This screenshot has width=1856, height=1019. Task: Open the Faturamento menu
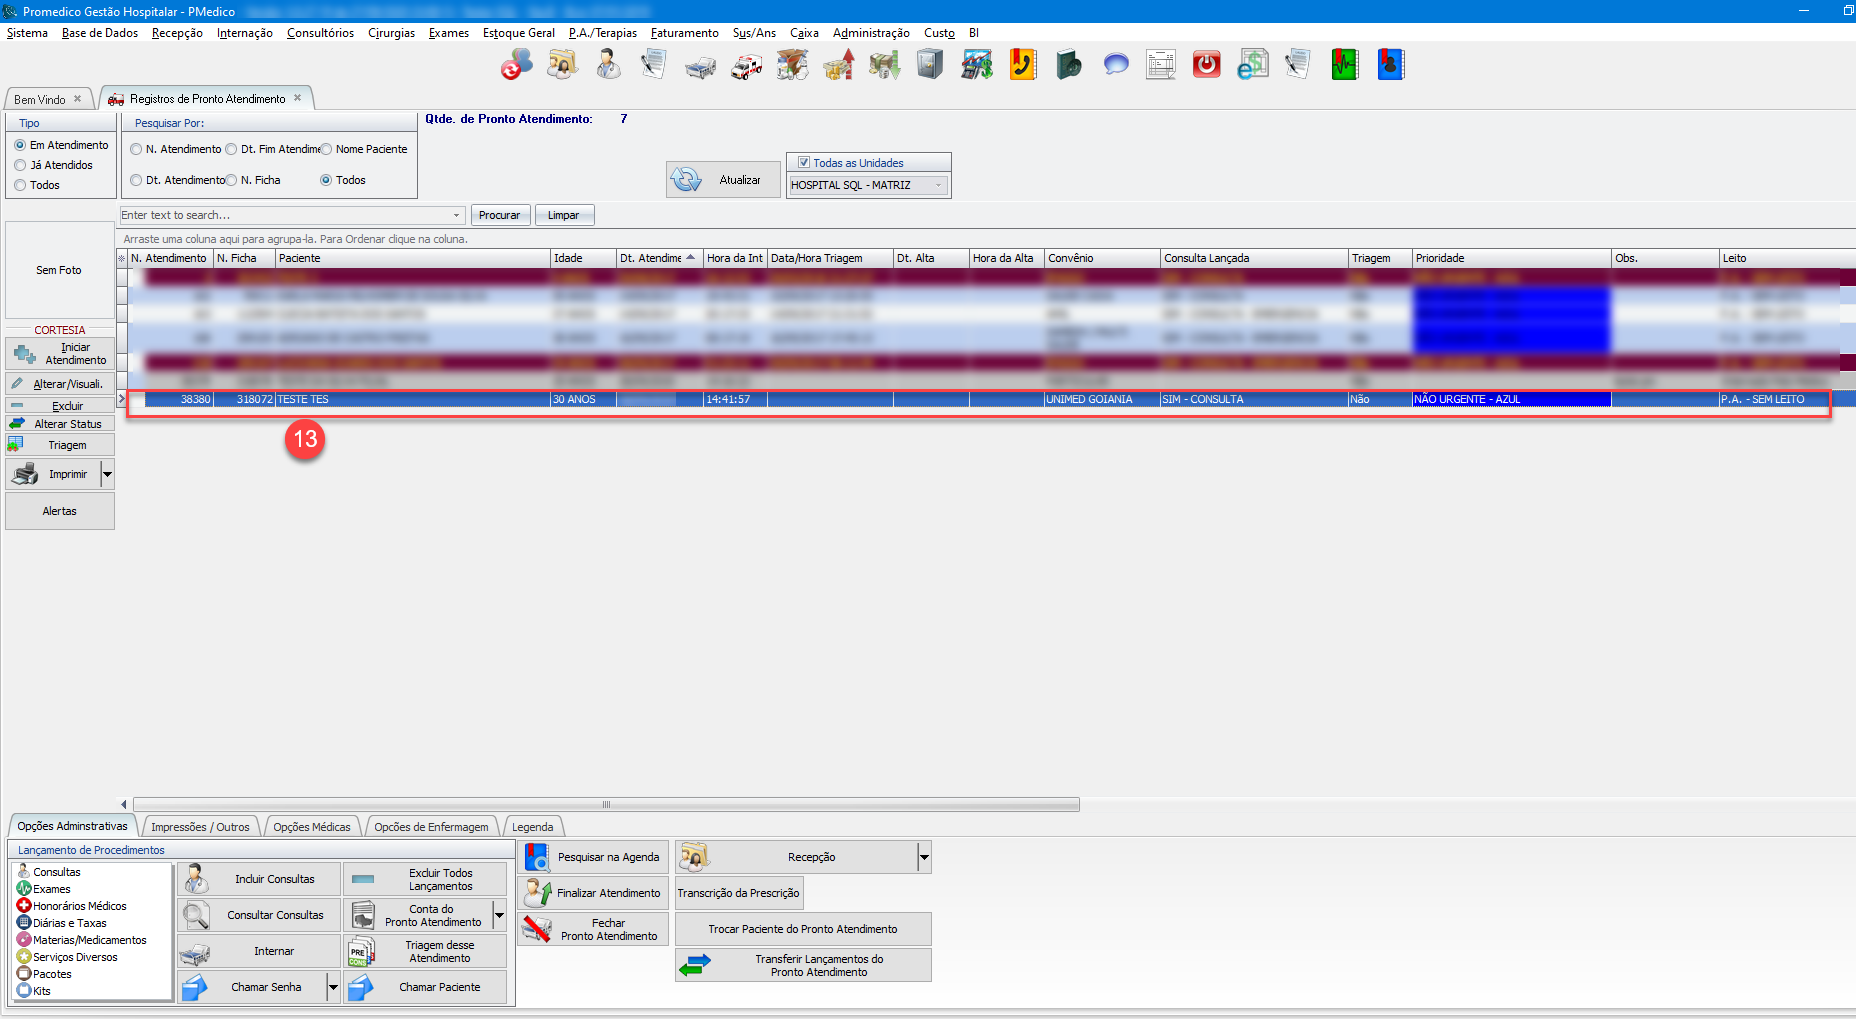(x=684, y=33)
